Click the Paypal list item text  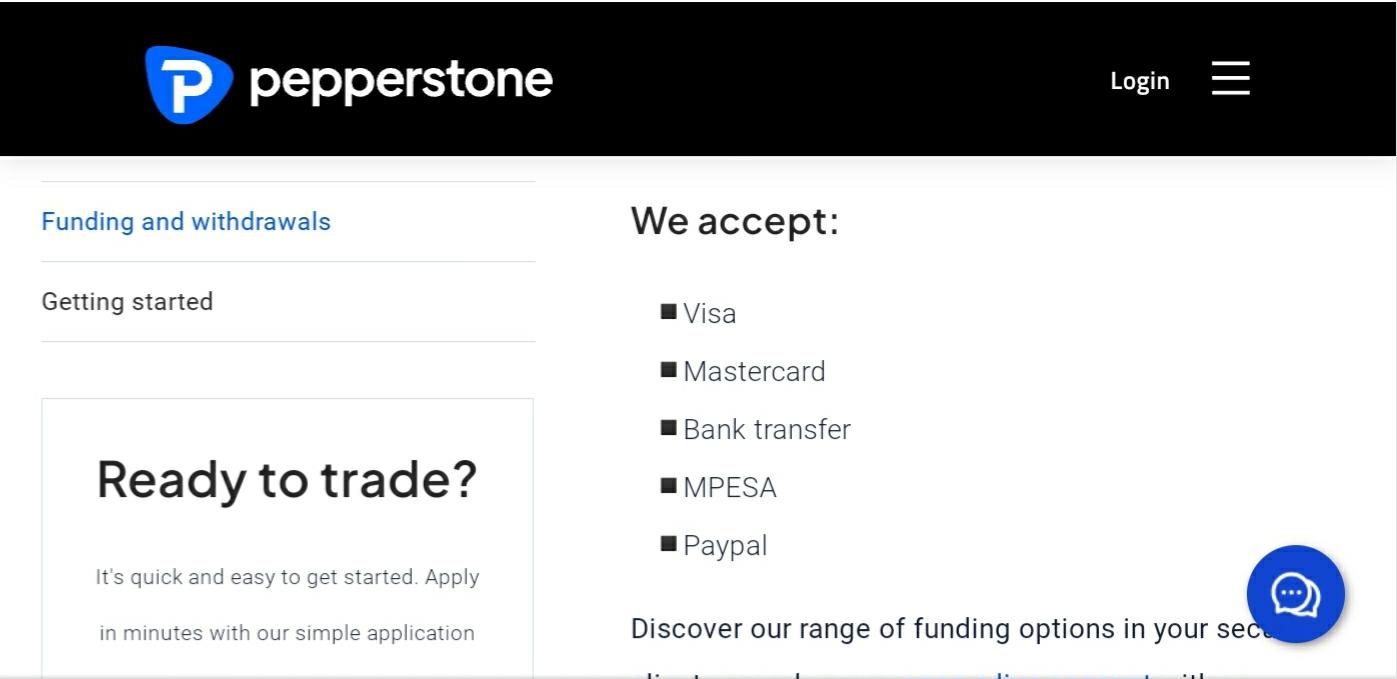click(x=725, y=546)
